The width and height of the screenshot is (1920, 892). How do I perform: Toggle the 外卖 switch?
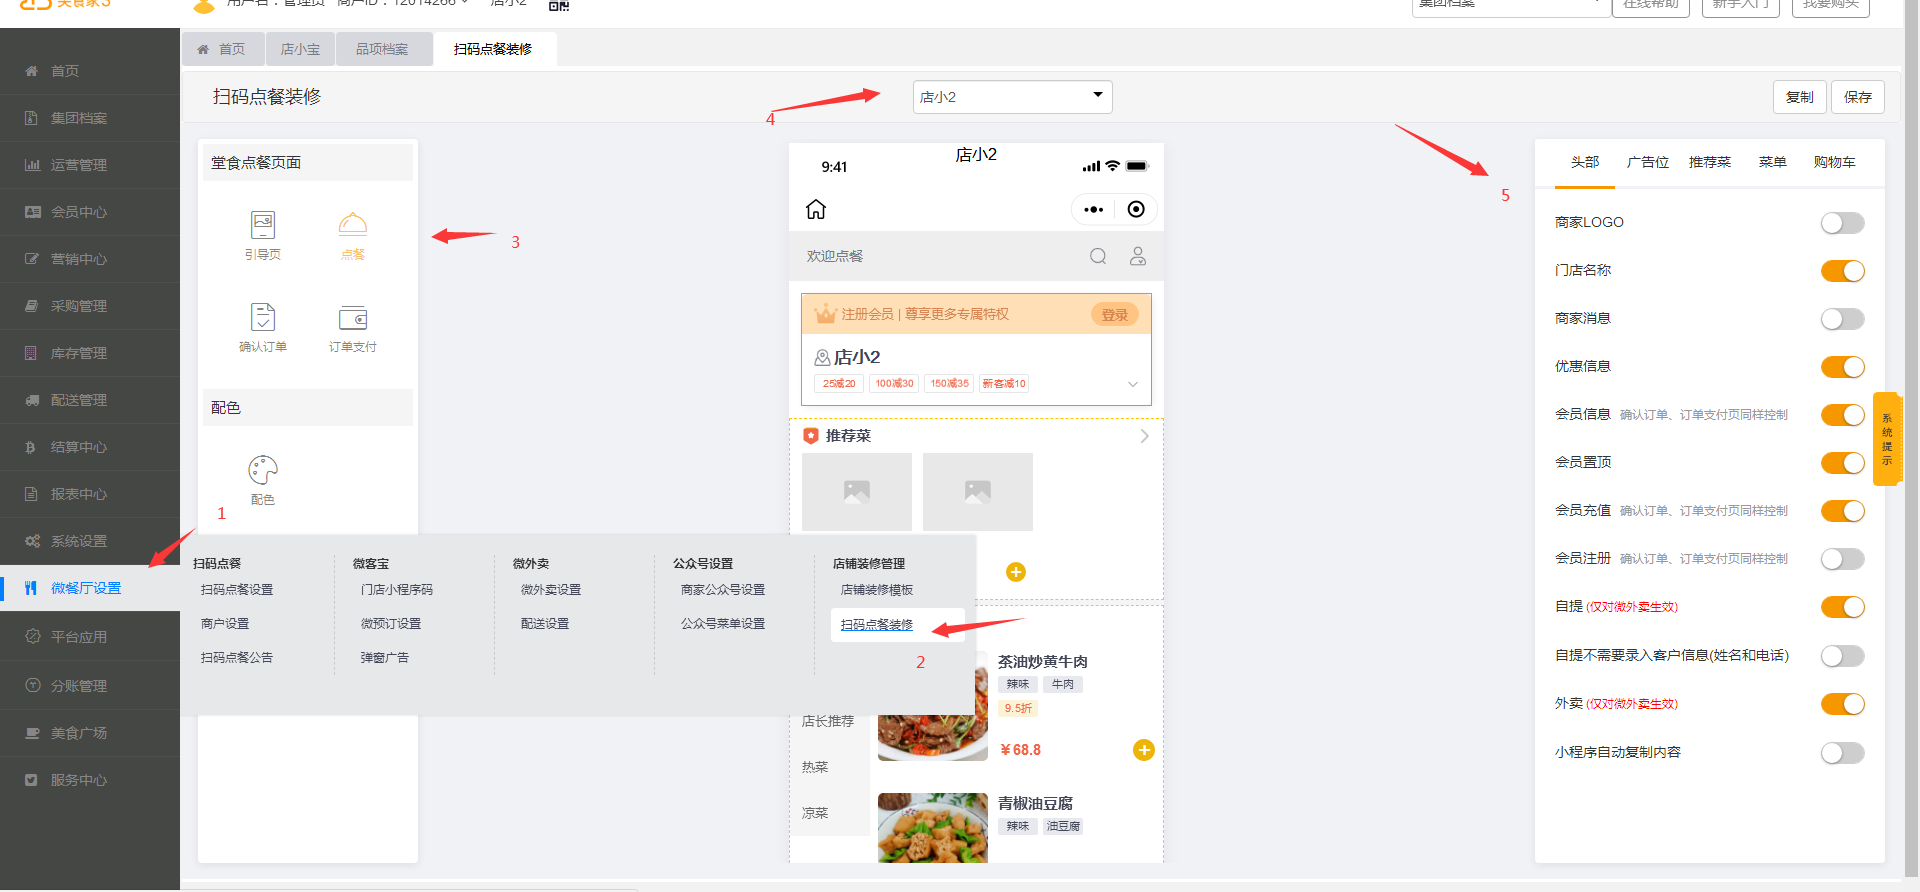click(x=1843, y=704)
